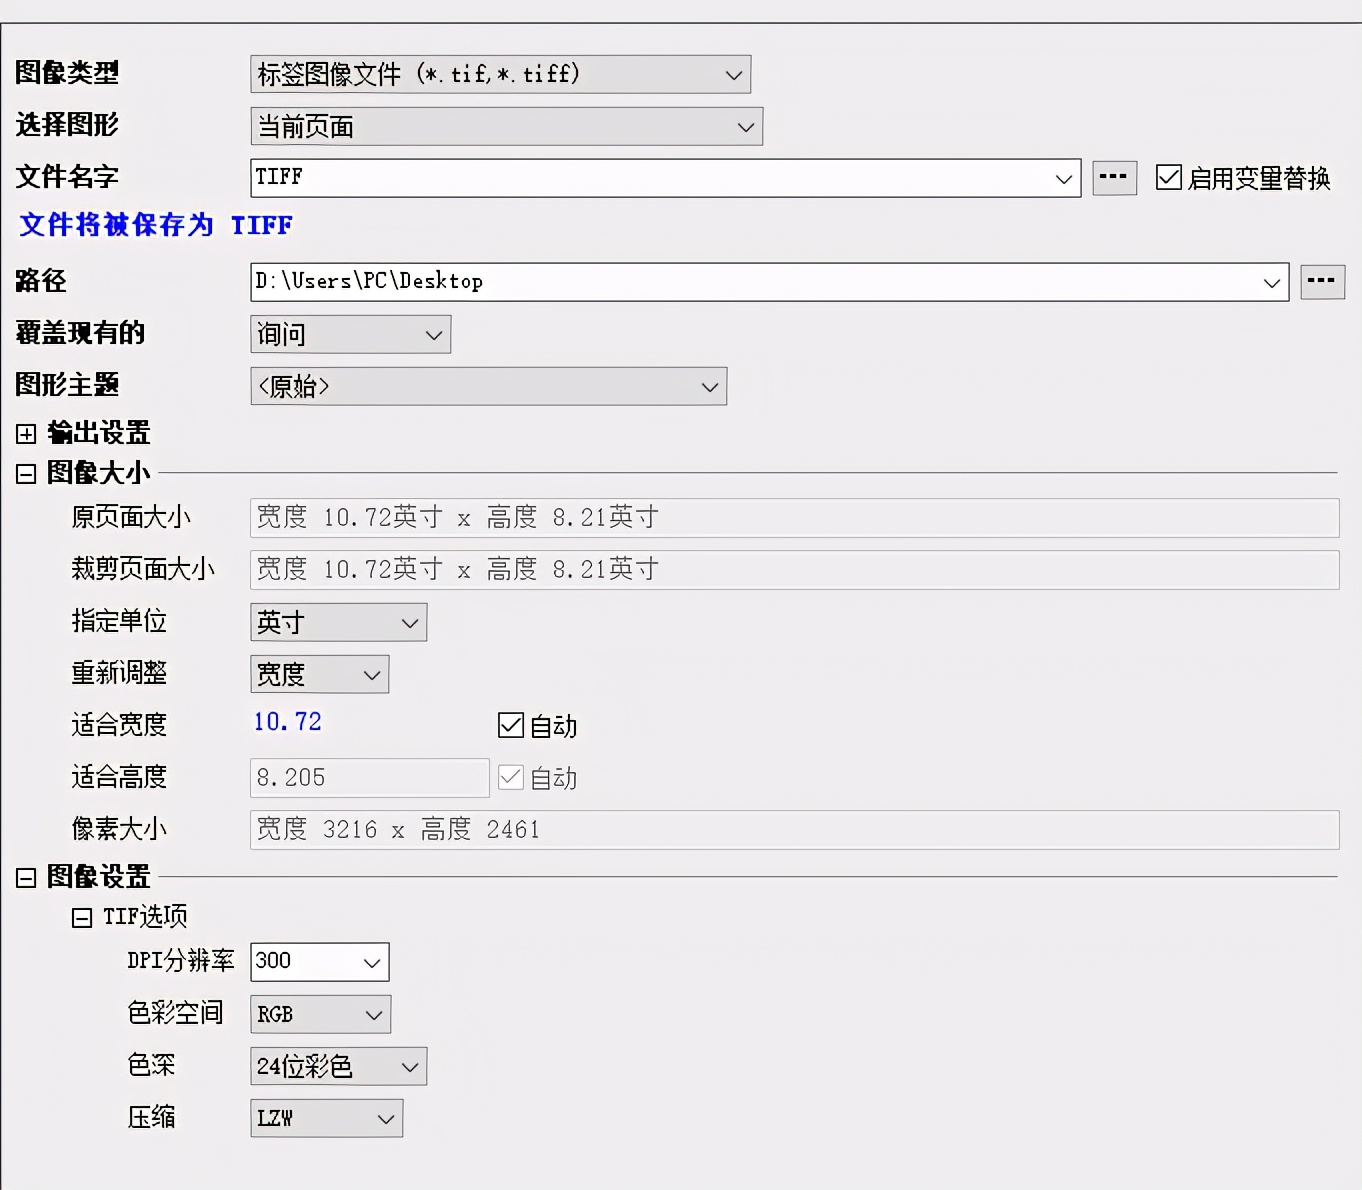Click the DPI分辨率 label
The image size is (1362, 1190).
(x=180, y=961)
